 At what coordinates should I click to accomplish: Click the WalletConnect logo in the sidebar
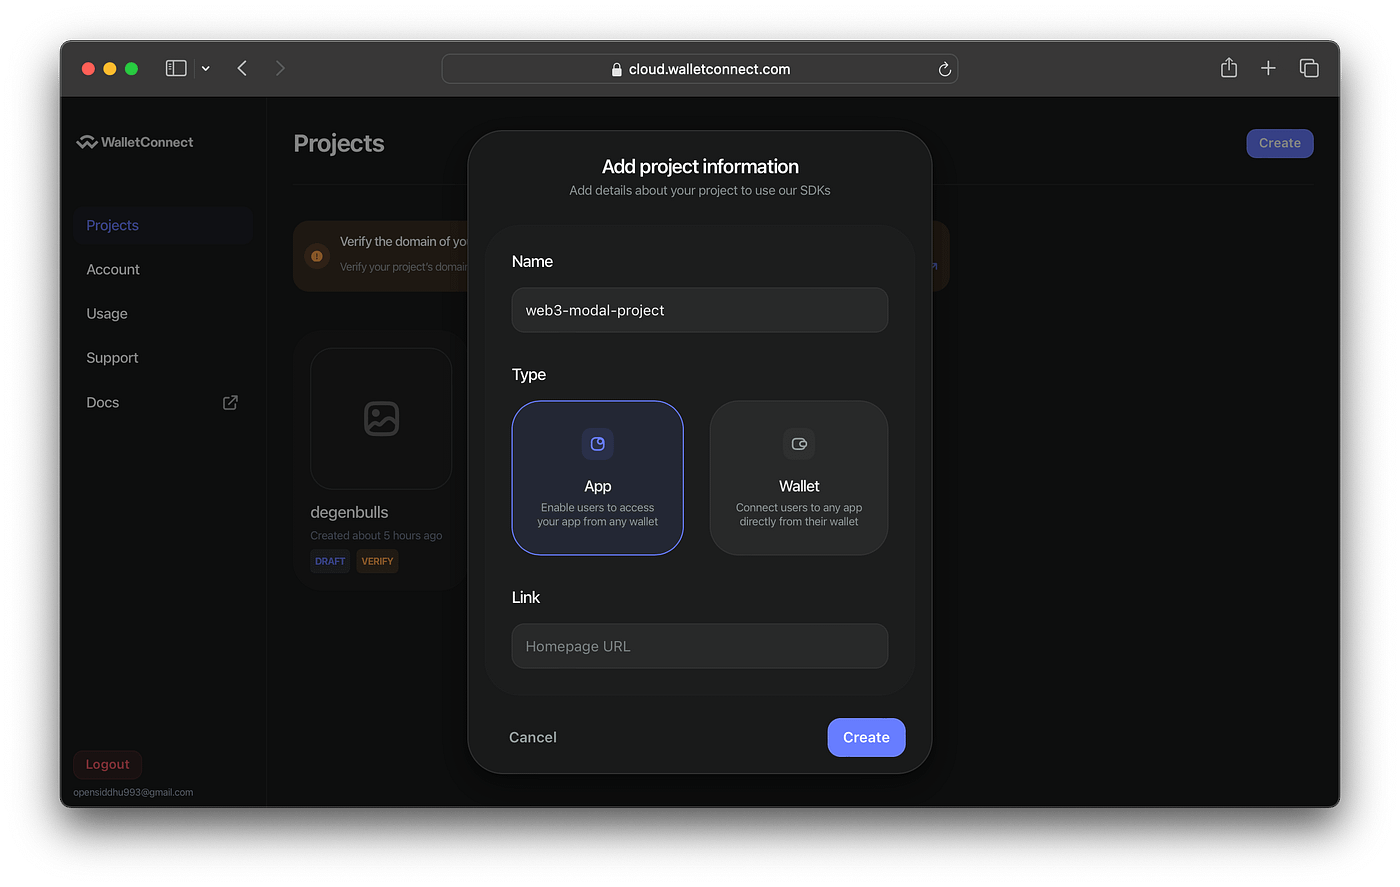click(134, 141)
